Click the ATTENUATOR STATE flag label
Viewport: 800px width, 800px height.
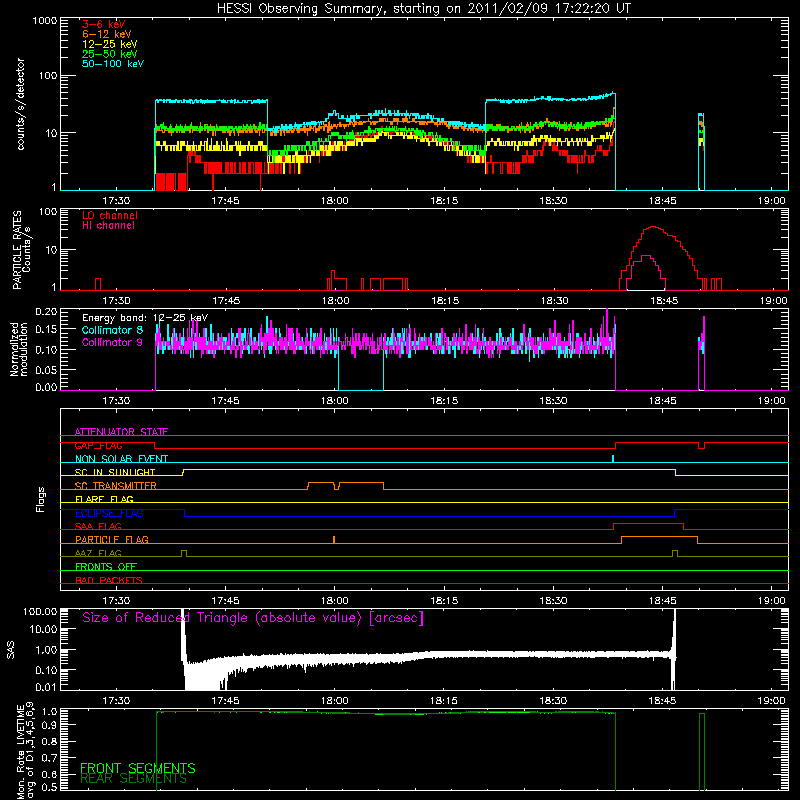(121, 432)
